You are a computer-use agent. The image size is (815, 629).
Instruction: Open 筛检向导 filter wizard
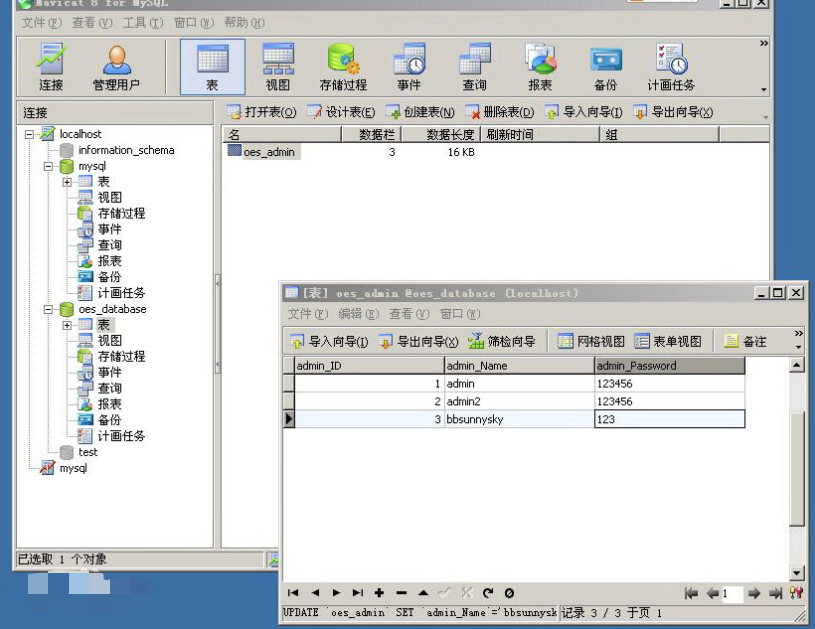click(502, 342)
